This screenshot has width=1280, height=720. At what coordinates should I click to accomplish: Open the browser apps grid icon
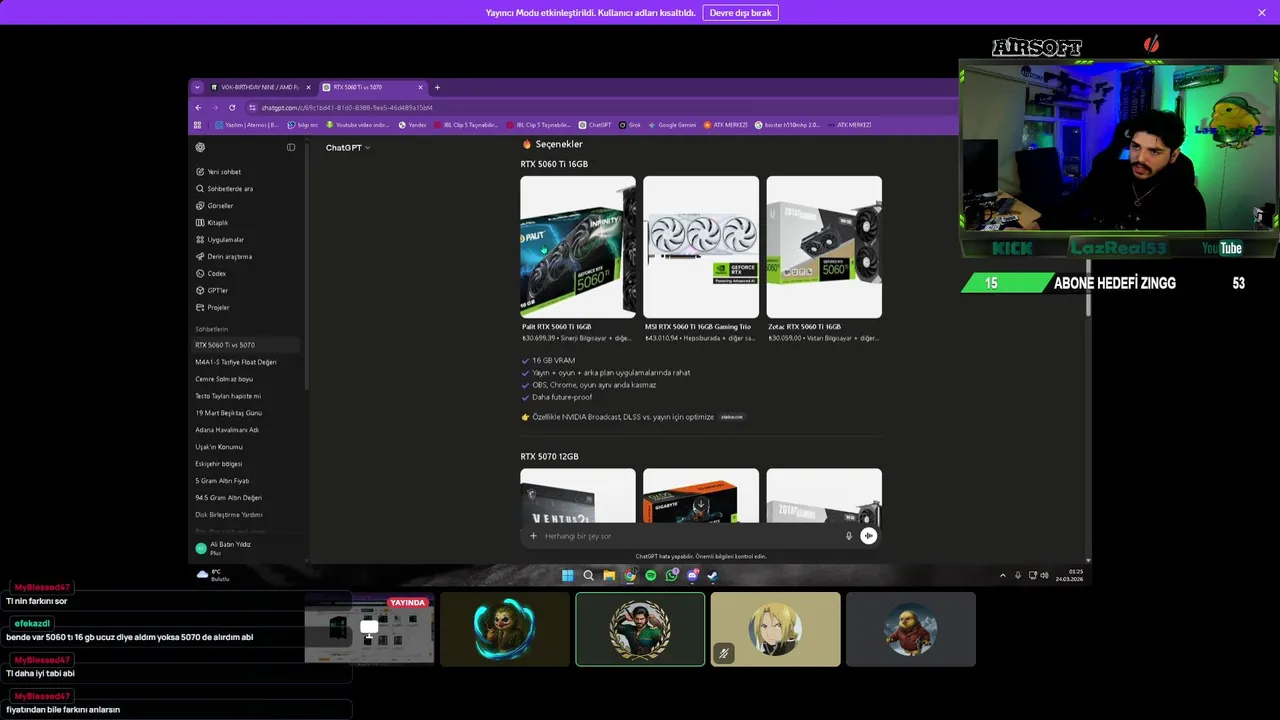click(197, 125)
